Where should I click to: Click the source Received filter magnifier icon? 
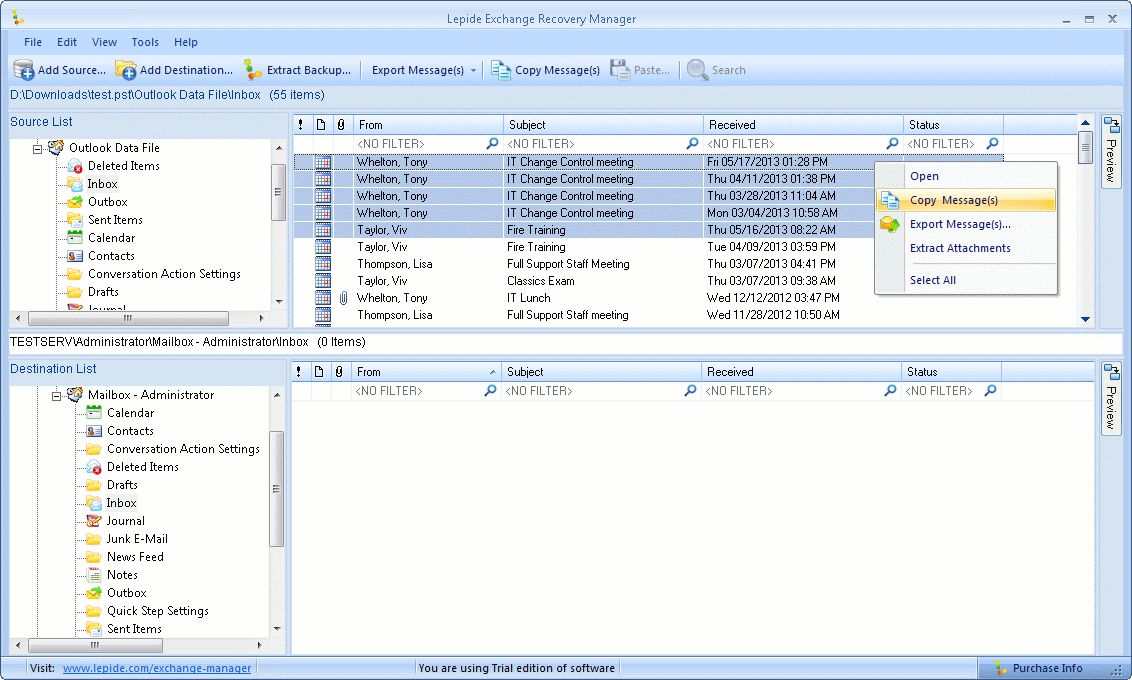pos(892,144)
